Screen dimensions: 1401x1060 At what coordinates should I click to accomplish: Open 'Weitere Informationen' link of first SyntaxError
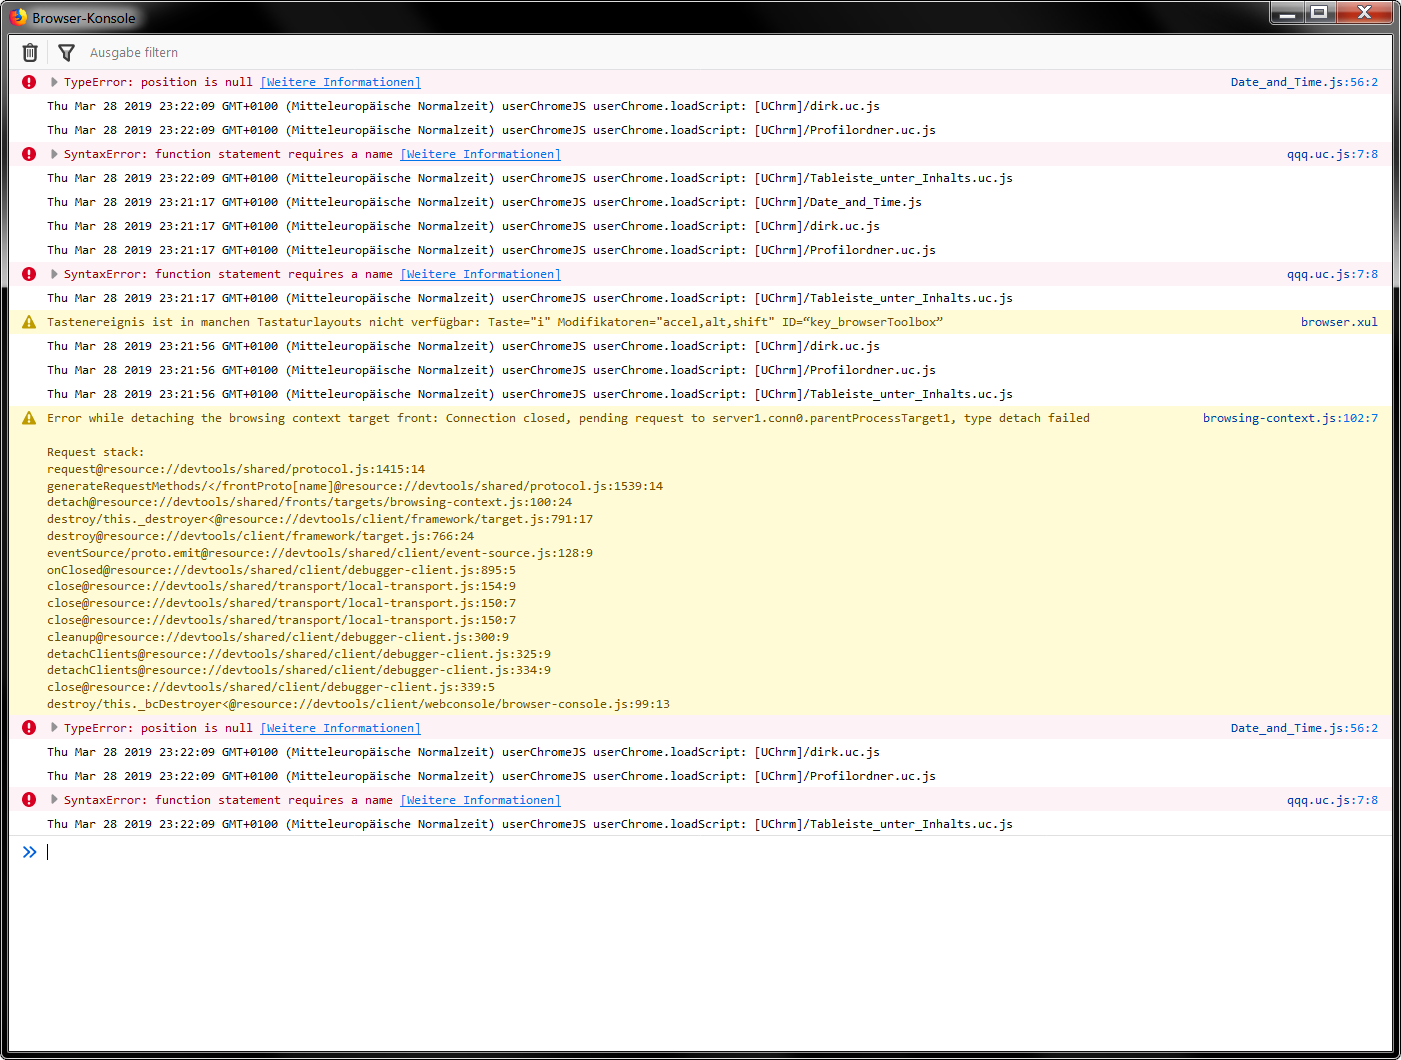[x=481, y=154]
